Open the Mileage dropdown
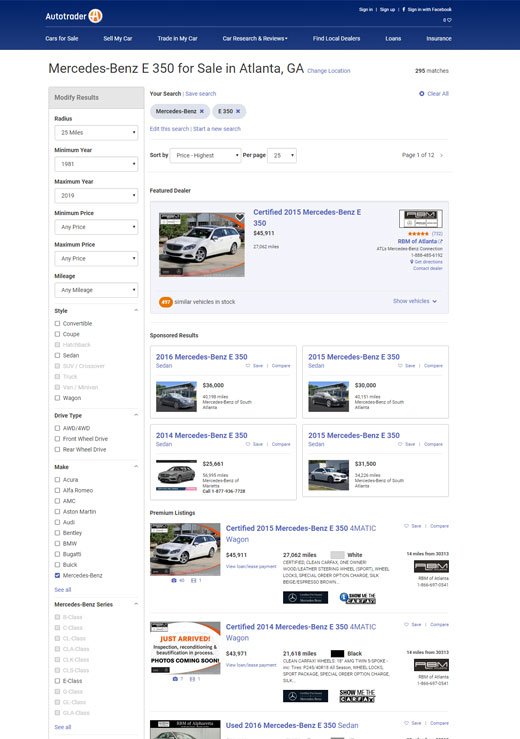 point(96,290)
